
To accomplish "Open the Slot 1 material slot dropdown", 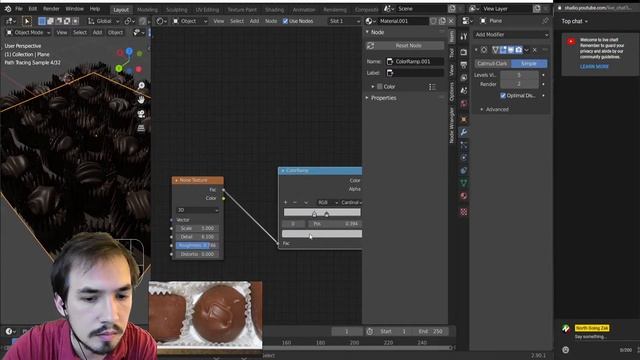I will coord(344,21).
